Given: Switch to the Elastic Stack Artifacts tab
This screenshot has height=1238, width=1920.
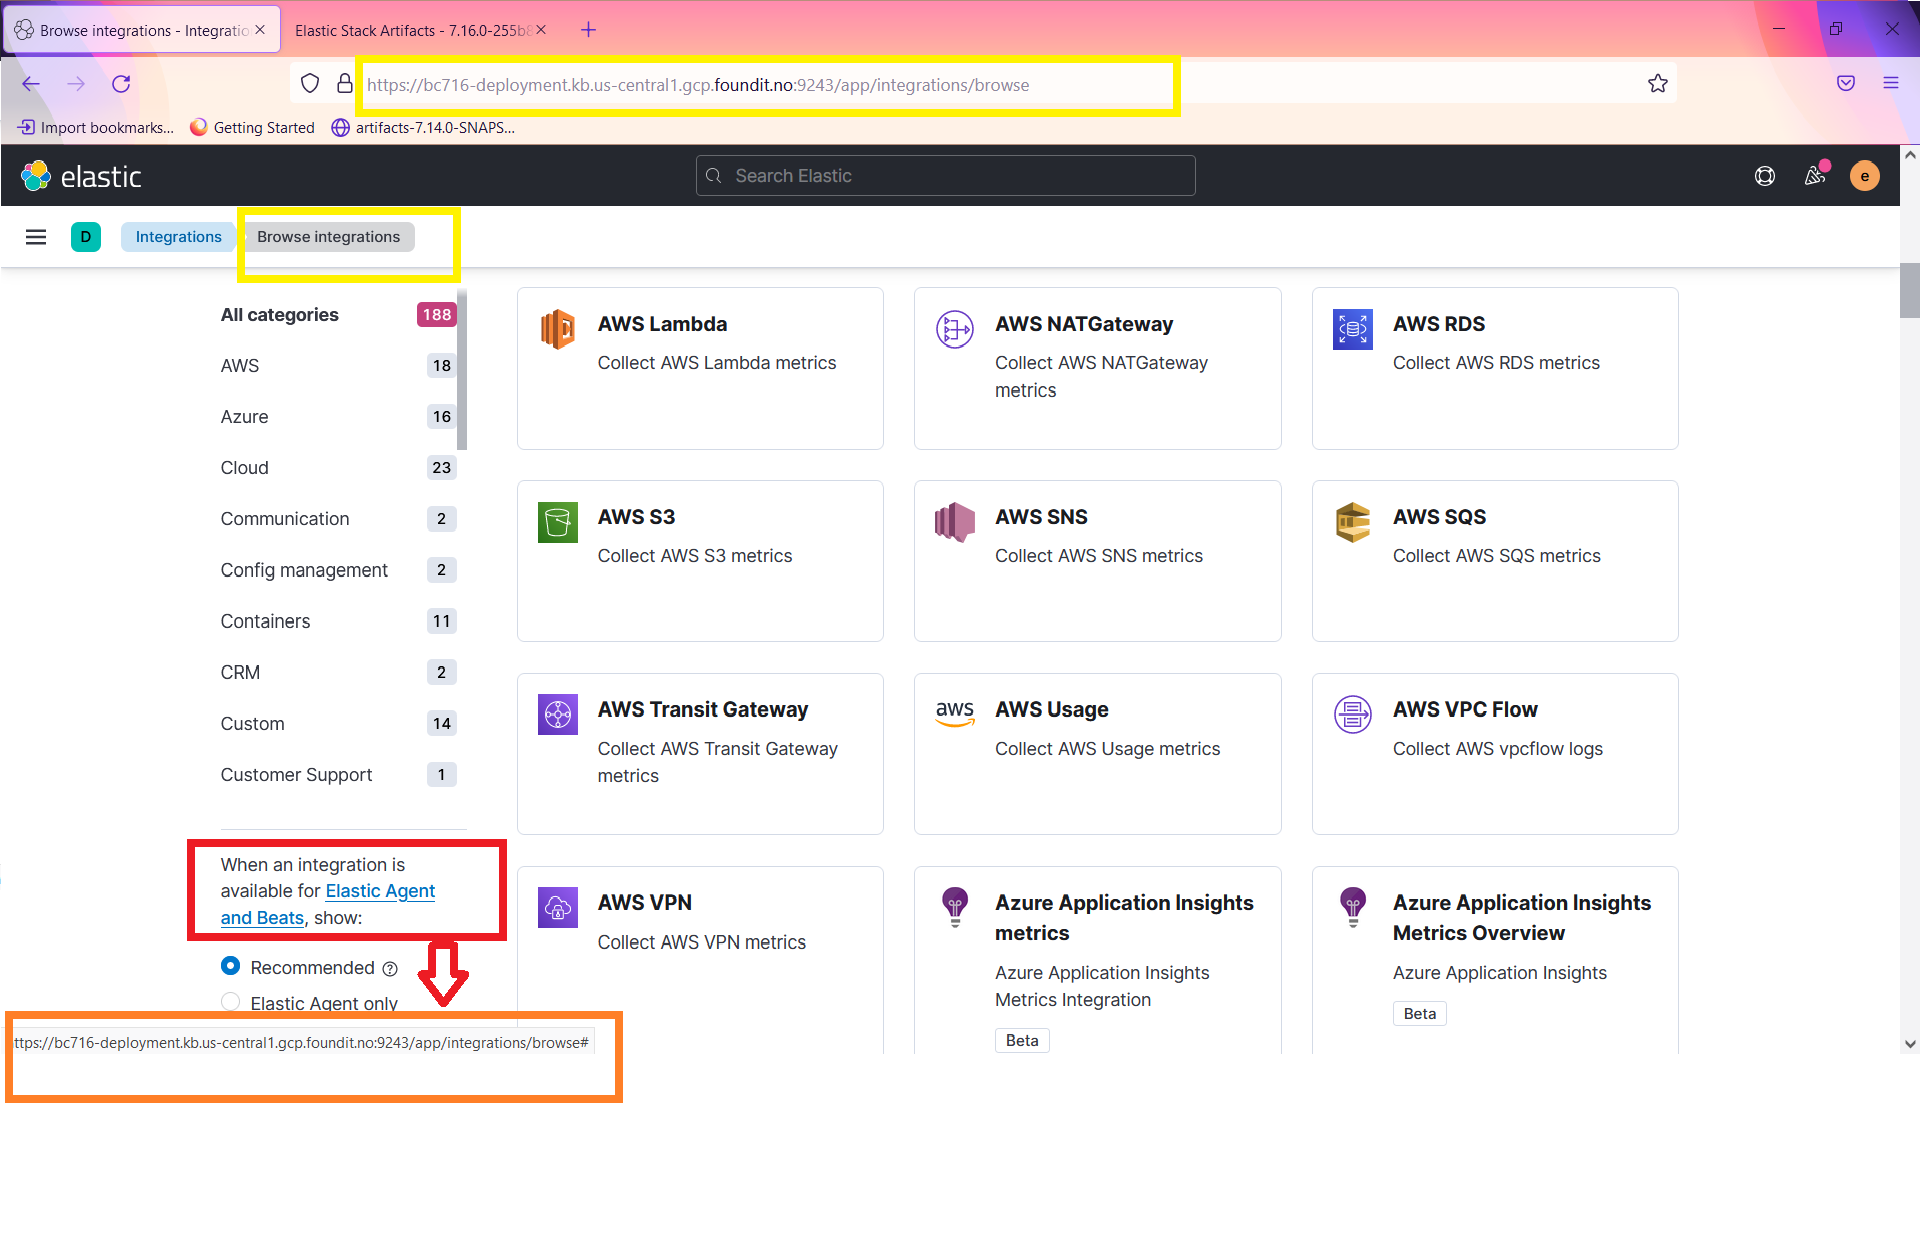Looking at the screenshot, I should coord(410,30).
